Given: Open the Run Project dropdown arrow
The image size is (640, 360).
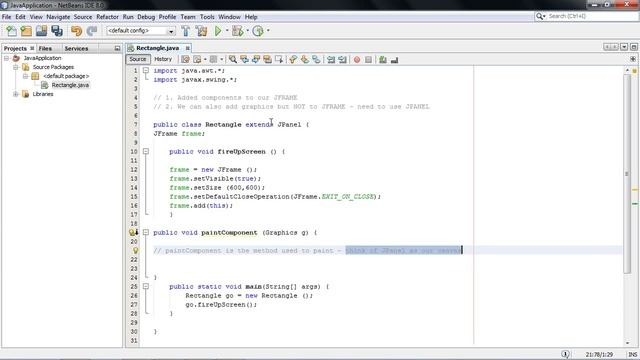Looking at the screenshot, I should pyautogui.click(x=227, y=31).
